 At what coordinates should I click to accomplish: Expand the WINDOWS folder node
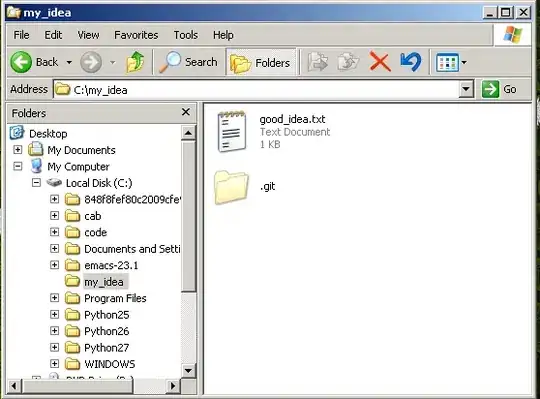point(54,364)
